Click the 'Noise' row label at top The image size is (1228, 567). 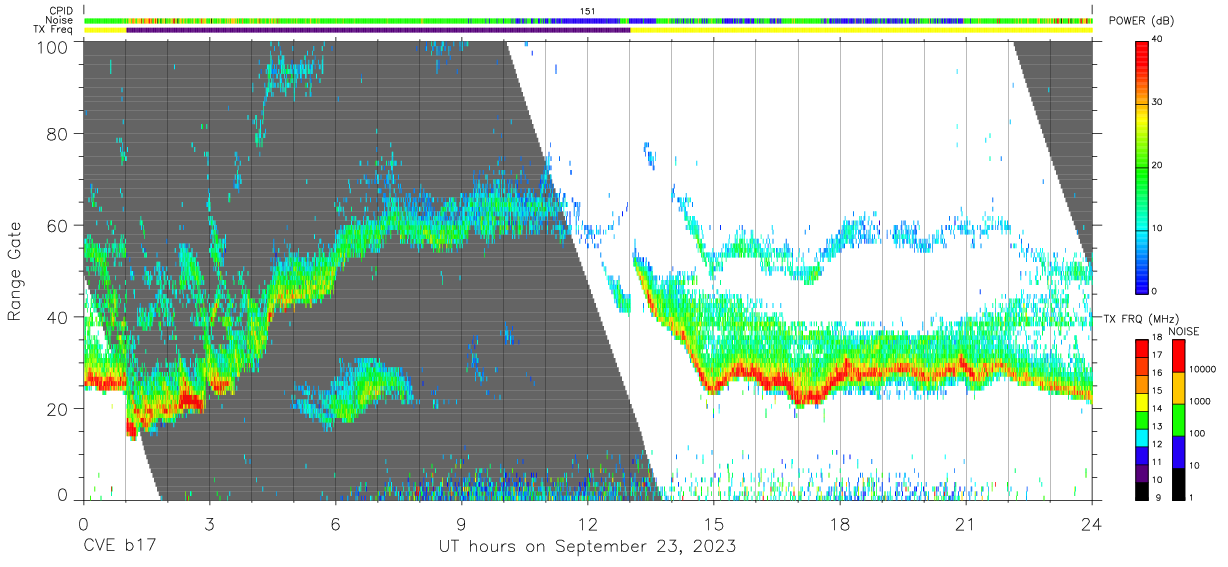click(x=59, y=21)
